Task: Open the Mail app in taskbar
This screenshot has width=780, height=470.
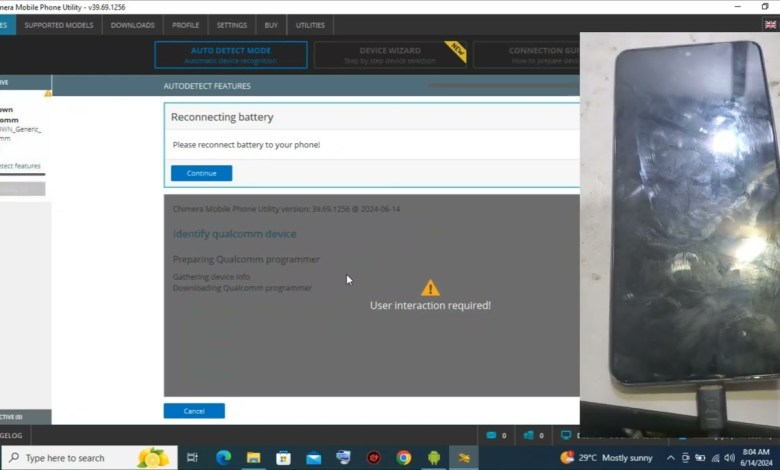Action: 314,458
